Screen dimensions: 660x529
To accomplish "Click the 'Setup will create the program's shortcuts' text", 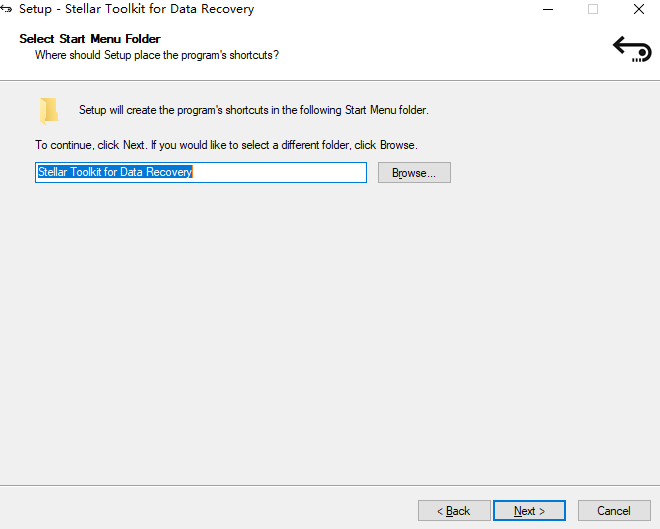I will tap(253, 110).
